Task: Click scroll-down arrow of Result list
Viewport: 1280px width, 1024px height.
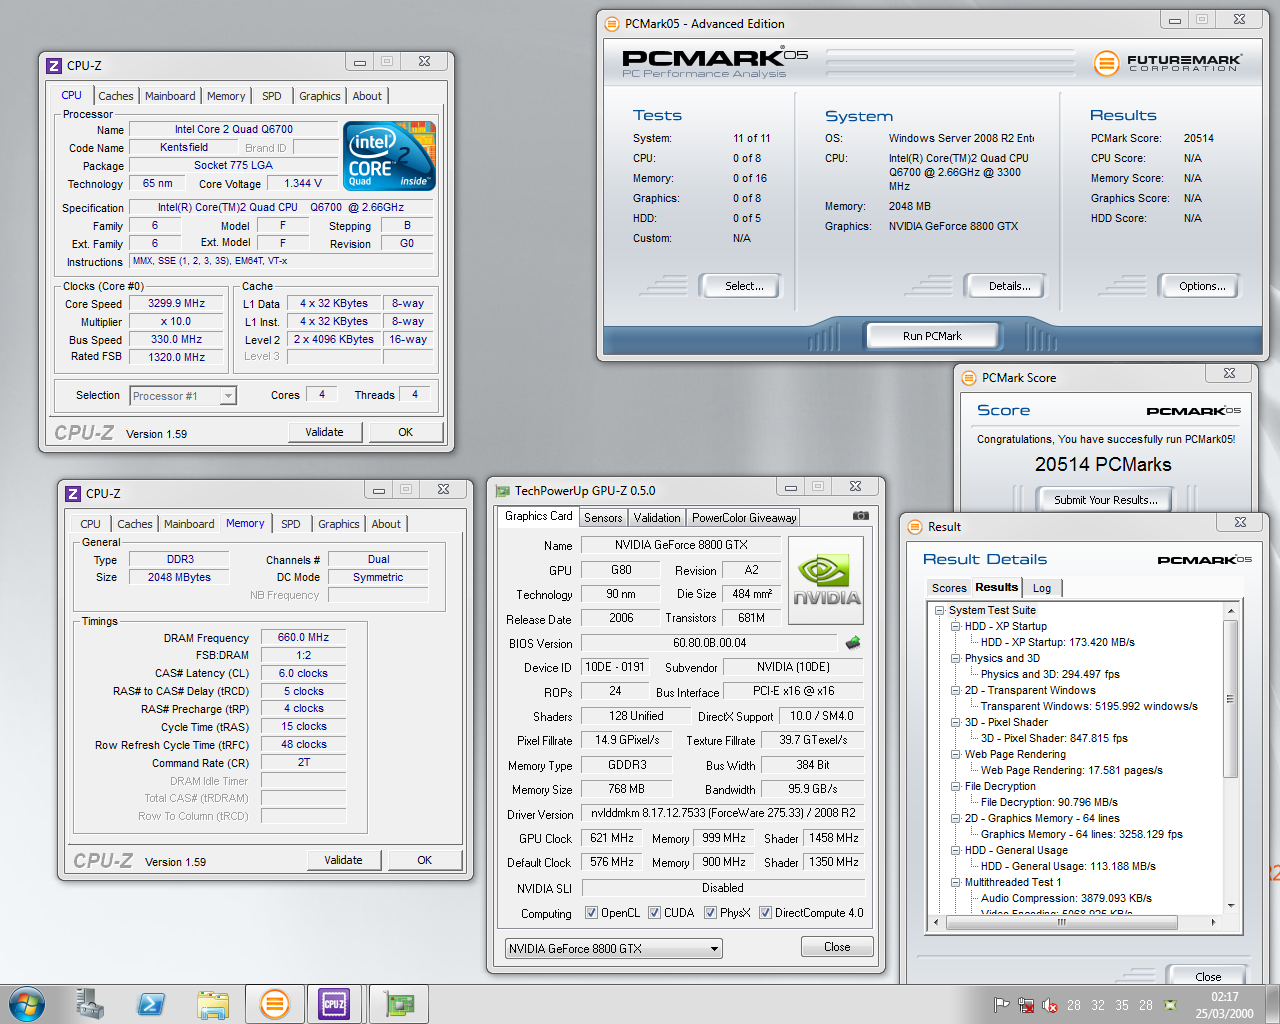Action: (x=1231, y=907)
